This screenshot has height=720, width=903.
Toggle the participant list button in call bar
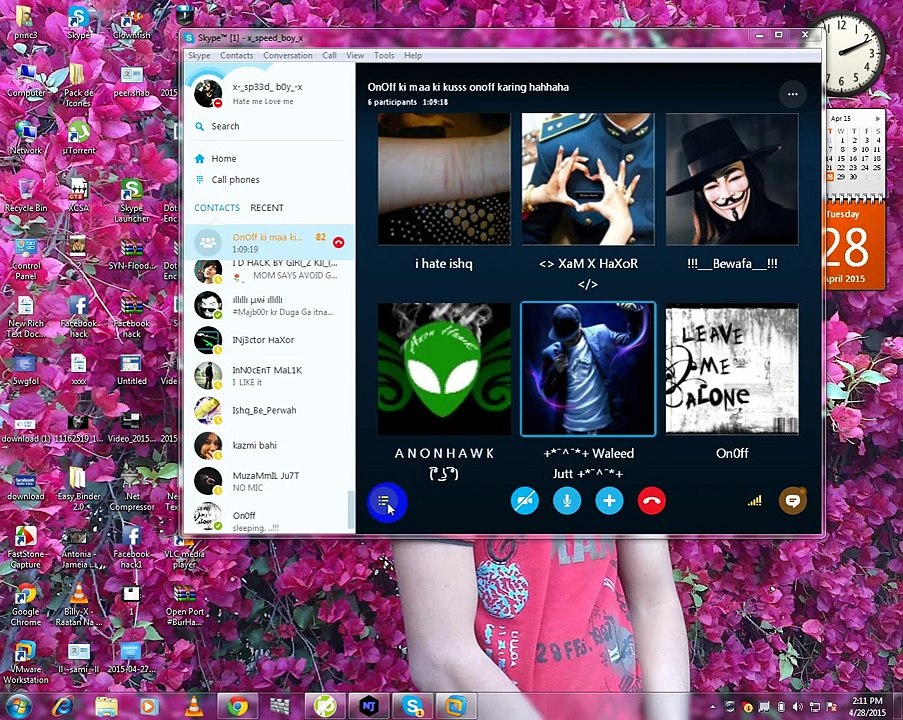click(386, 501)
